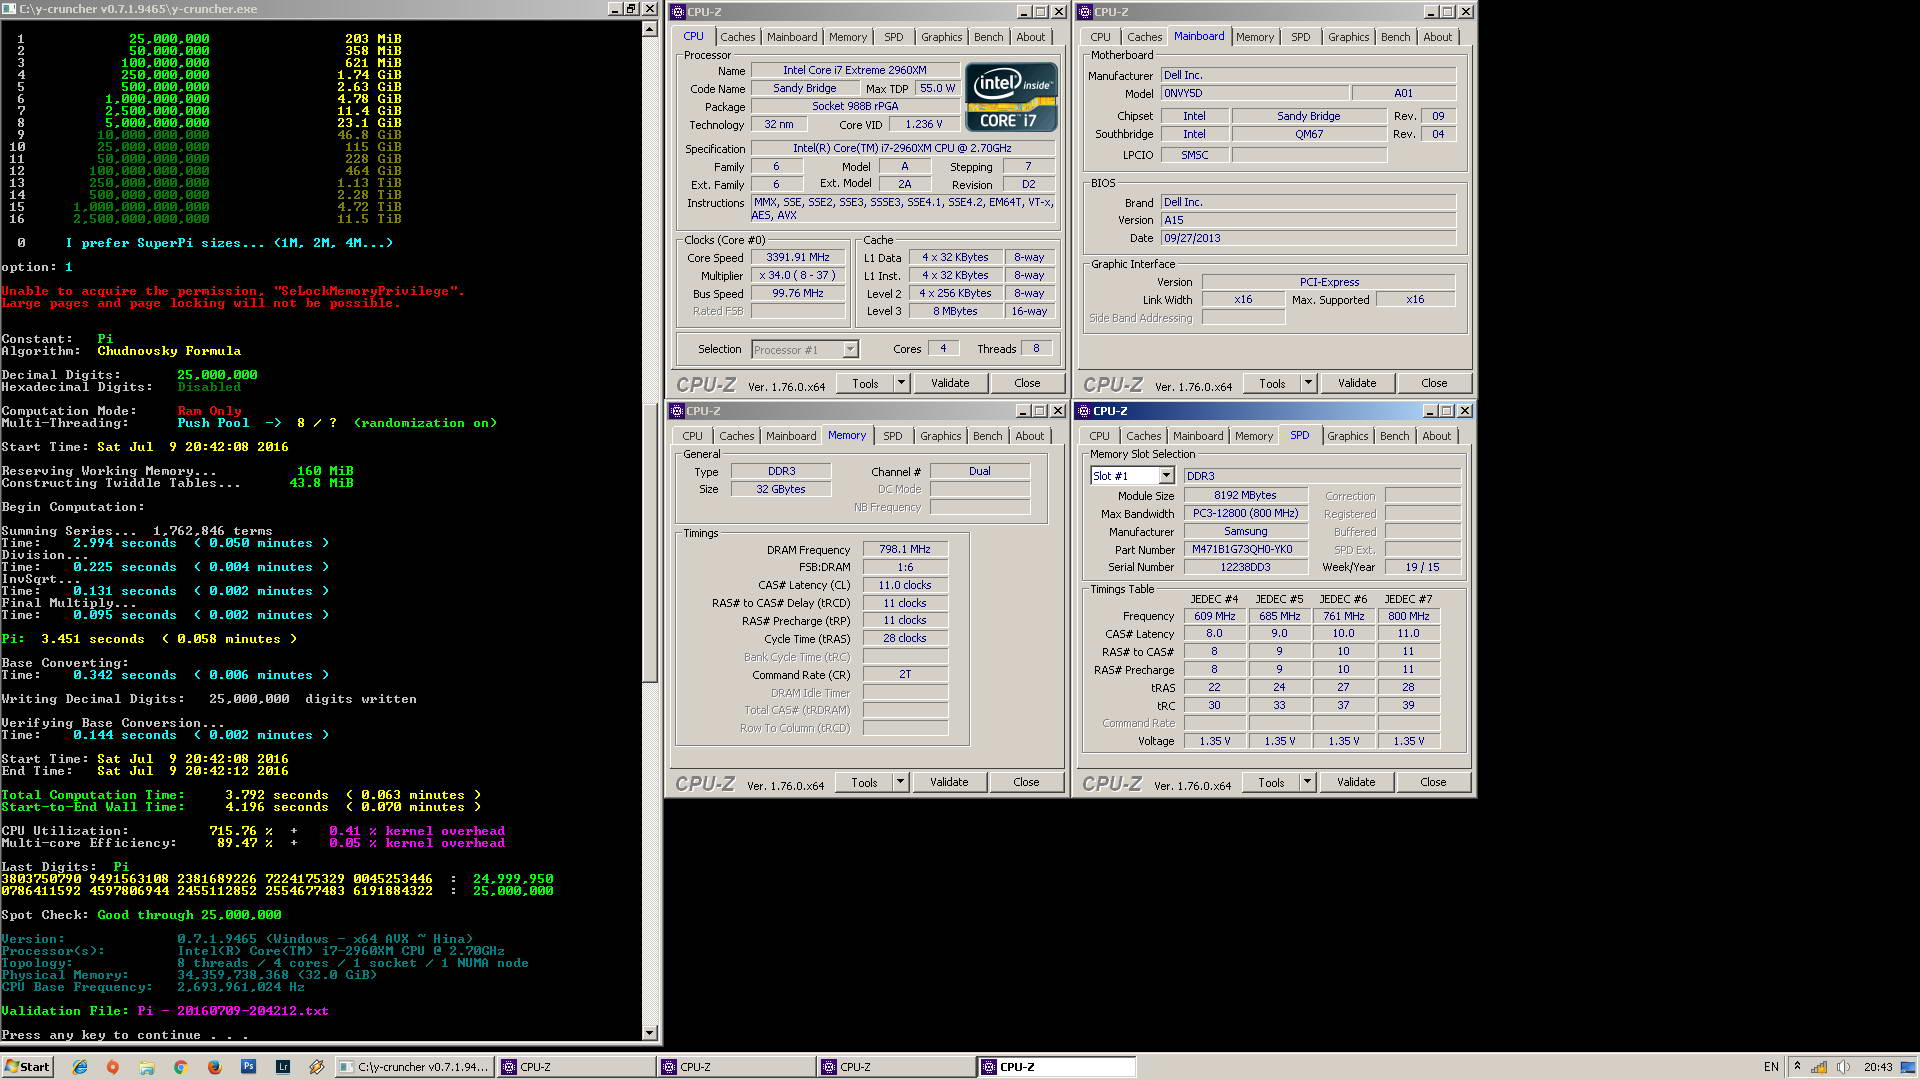Click Close button in the Mainboard window

(1434, 383)
